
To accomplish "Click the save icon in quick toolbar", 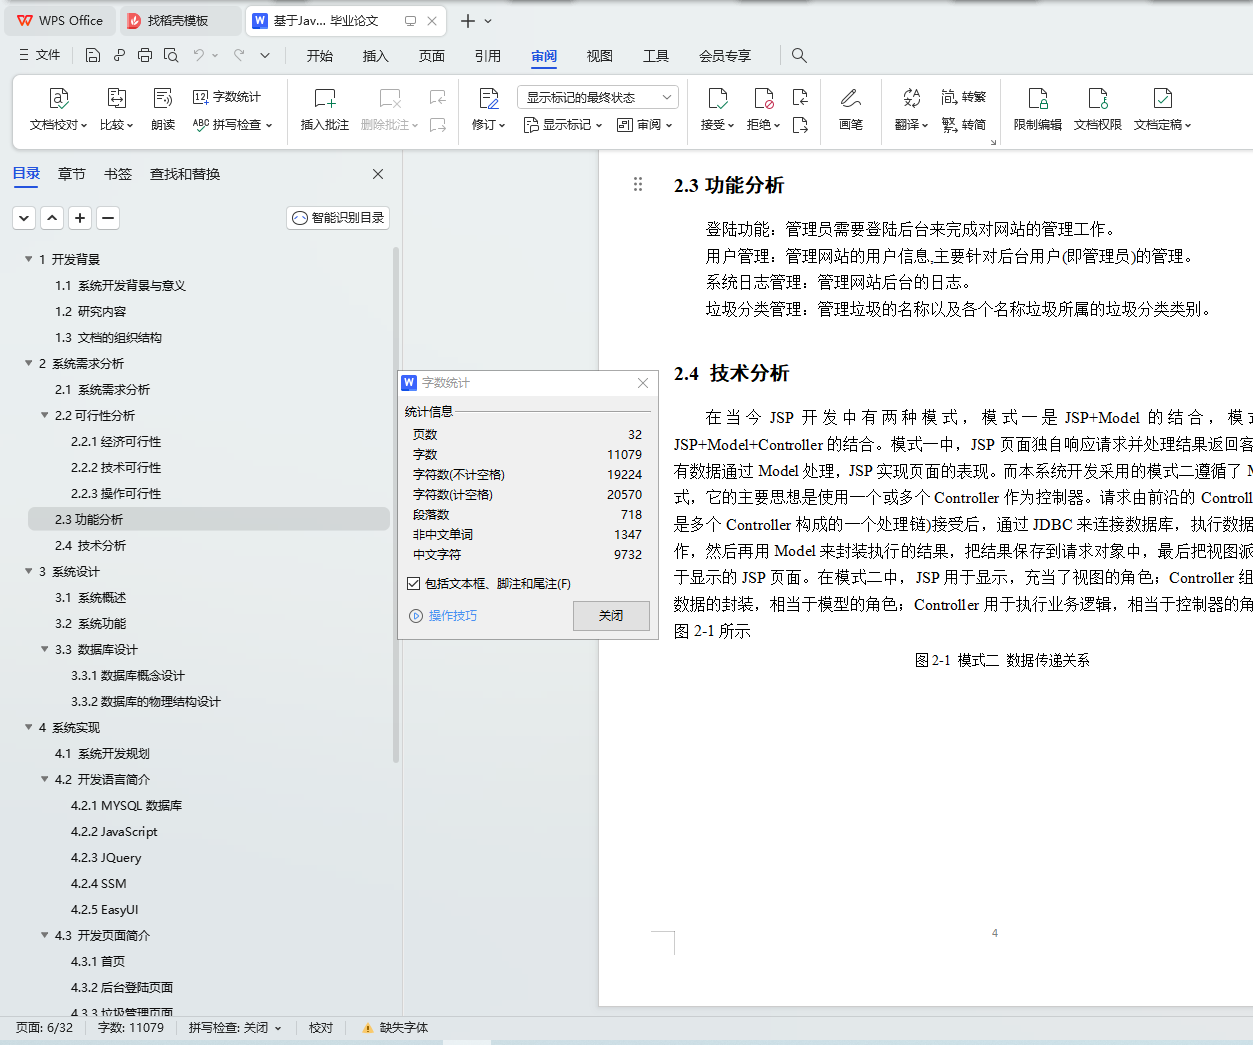I will (x=93, y=55).
